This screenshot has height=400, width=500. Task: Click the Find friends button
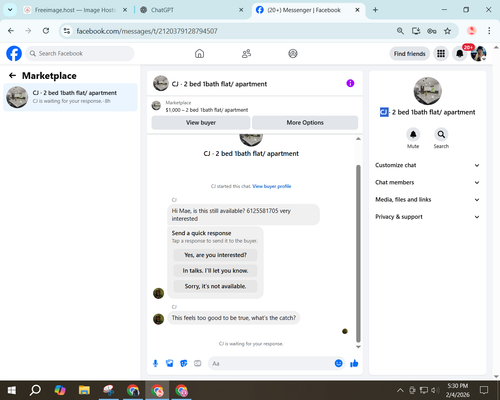[409, 54]
